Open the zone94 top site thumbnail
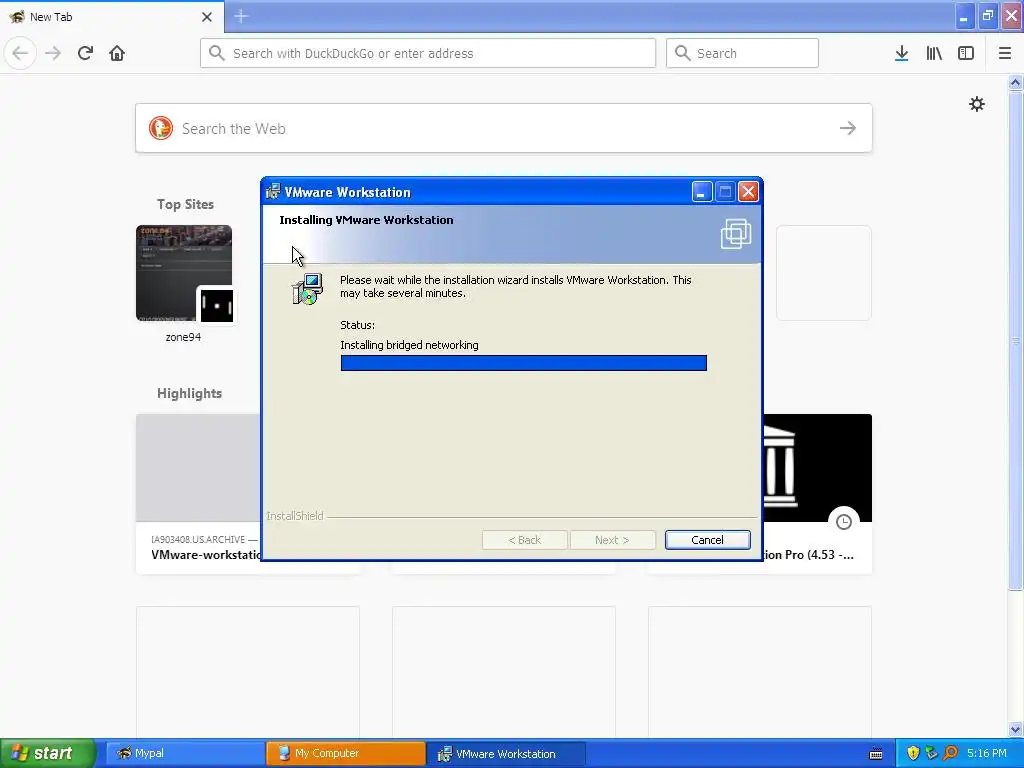Viewport: 1024px width, 768px height. coord(184,274)
